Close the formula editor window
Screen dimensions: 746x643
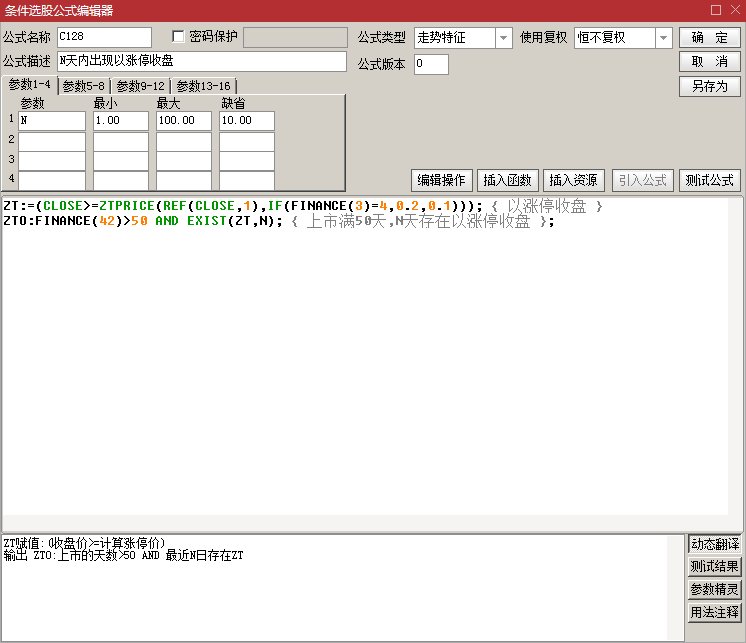point(733,10)
